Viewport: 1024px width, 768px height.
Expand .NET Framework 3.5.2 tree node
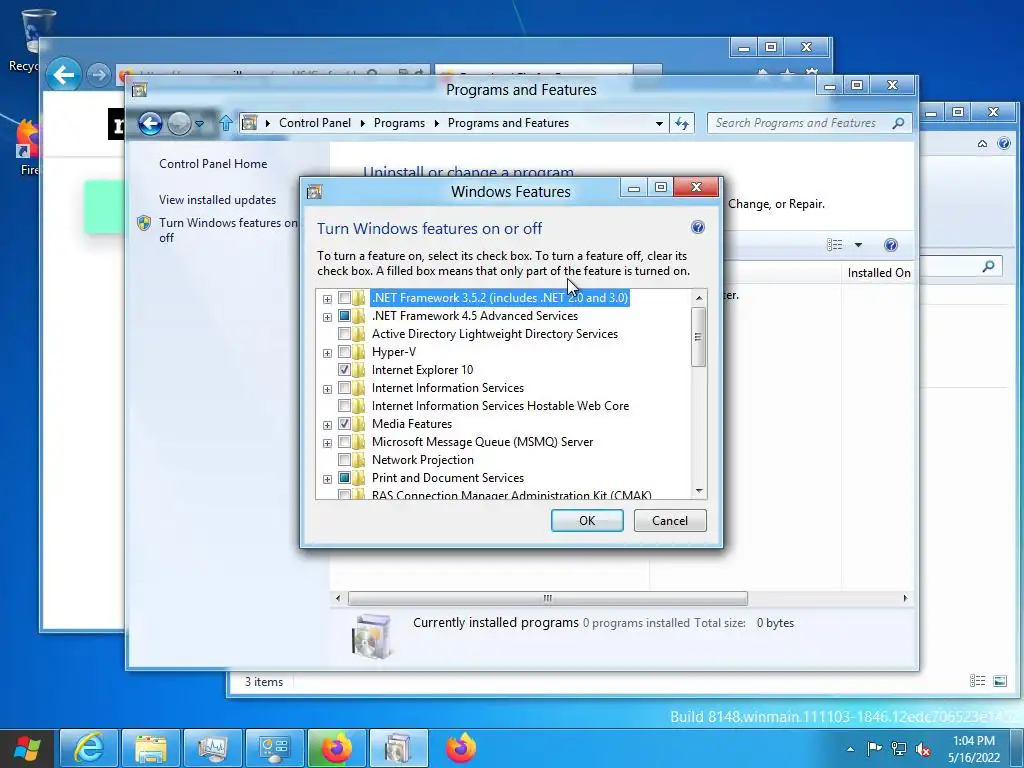click(327, 299)
